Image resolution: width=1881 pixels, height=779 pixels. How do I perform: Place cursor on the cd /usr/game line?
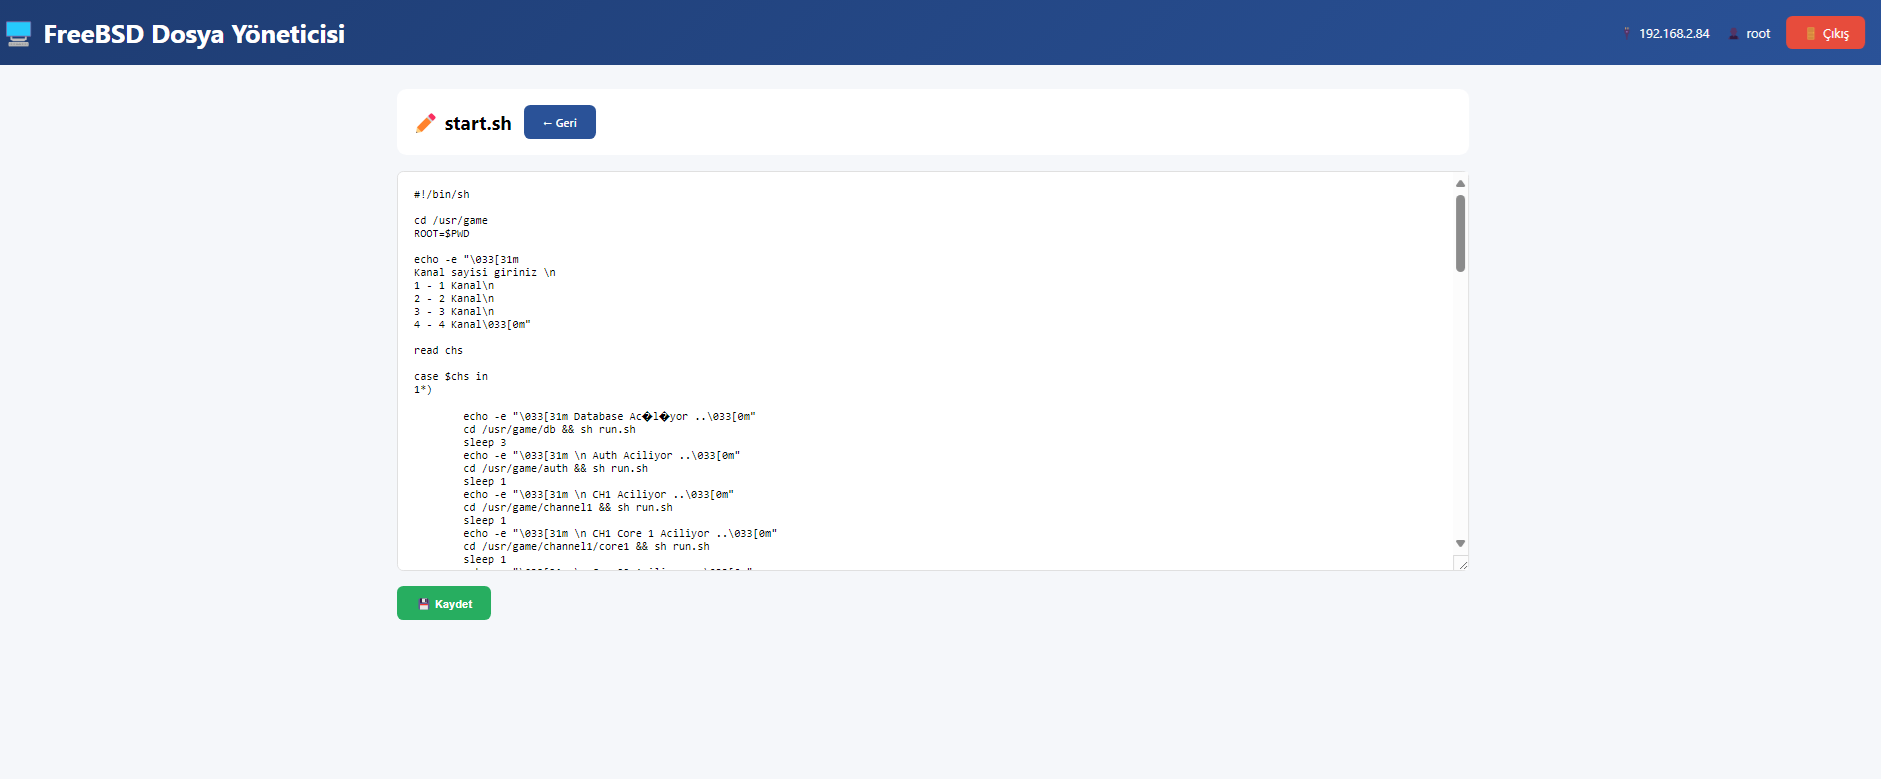(451, 220)
